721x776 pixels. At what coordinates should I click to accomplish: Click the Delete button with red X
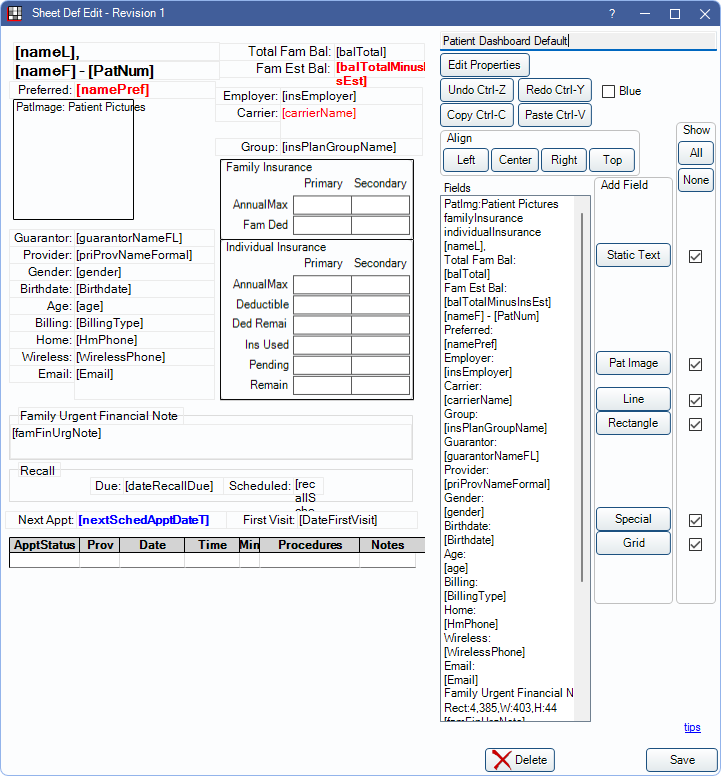tap(519, 760)
